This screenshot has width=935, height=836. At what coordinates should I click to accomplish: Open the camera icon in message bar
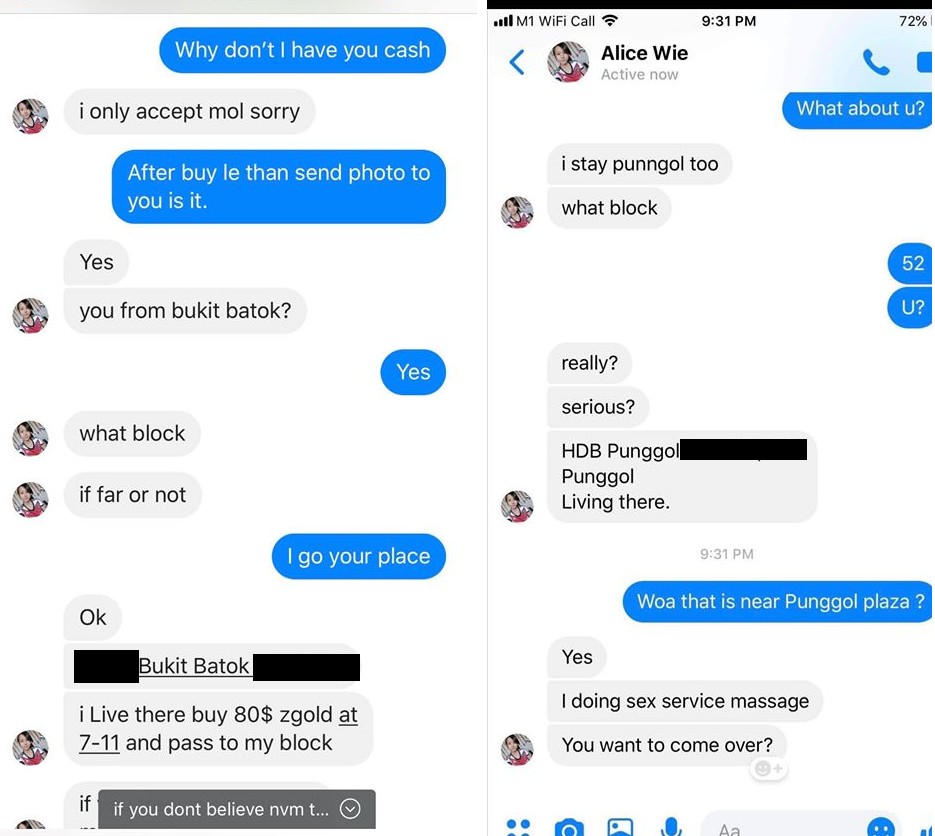[x=569, y=828]
